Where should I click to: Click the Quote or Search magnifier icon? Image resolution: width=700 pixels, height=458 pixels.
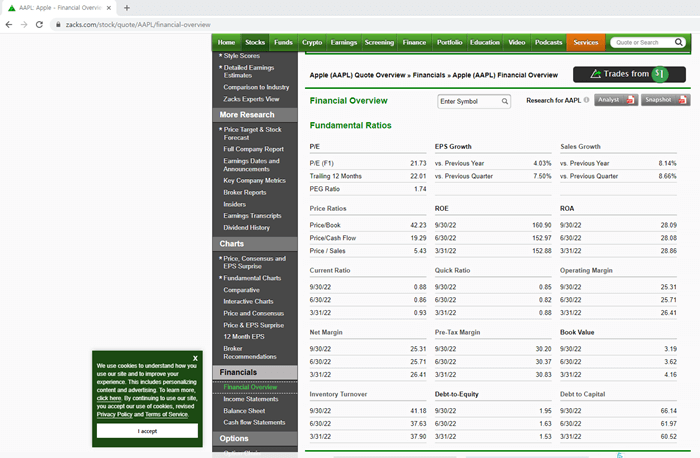[x=678, y=42]
